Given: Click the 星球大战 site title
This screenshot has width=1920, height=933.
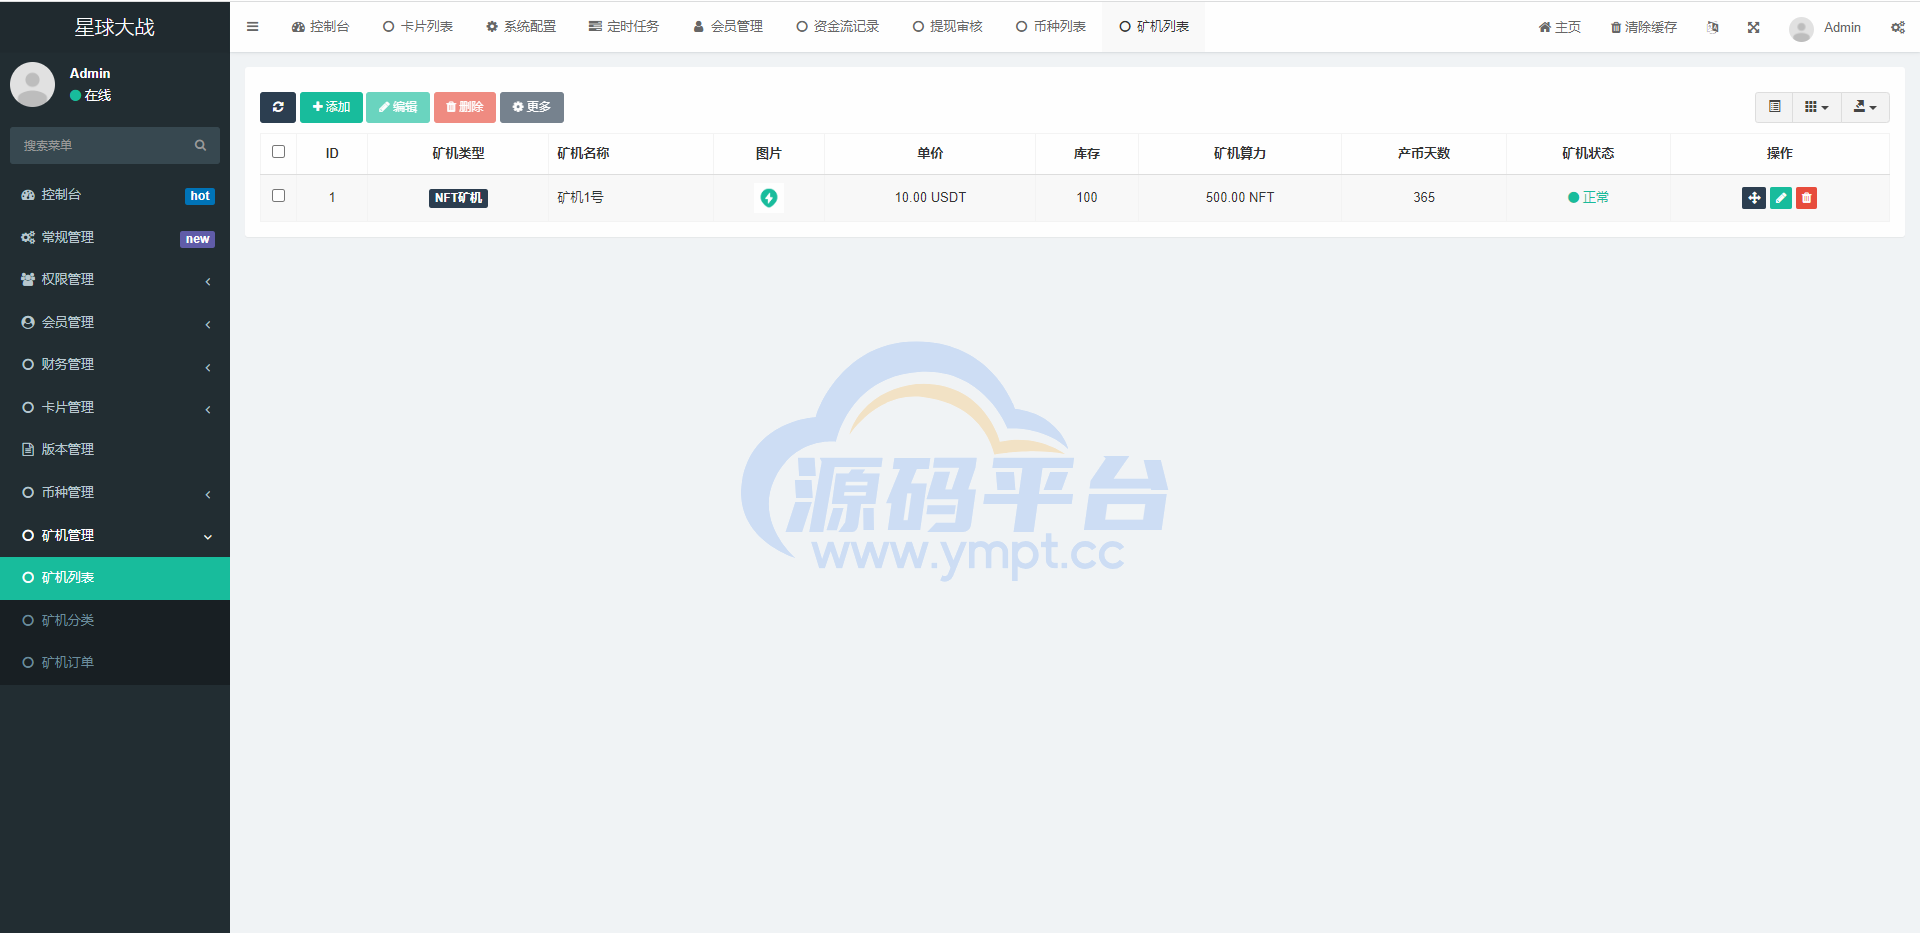Looking at the screenshot, I should (x=115, y=27).
